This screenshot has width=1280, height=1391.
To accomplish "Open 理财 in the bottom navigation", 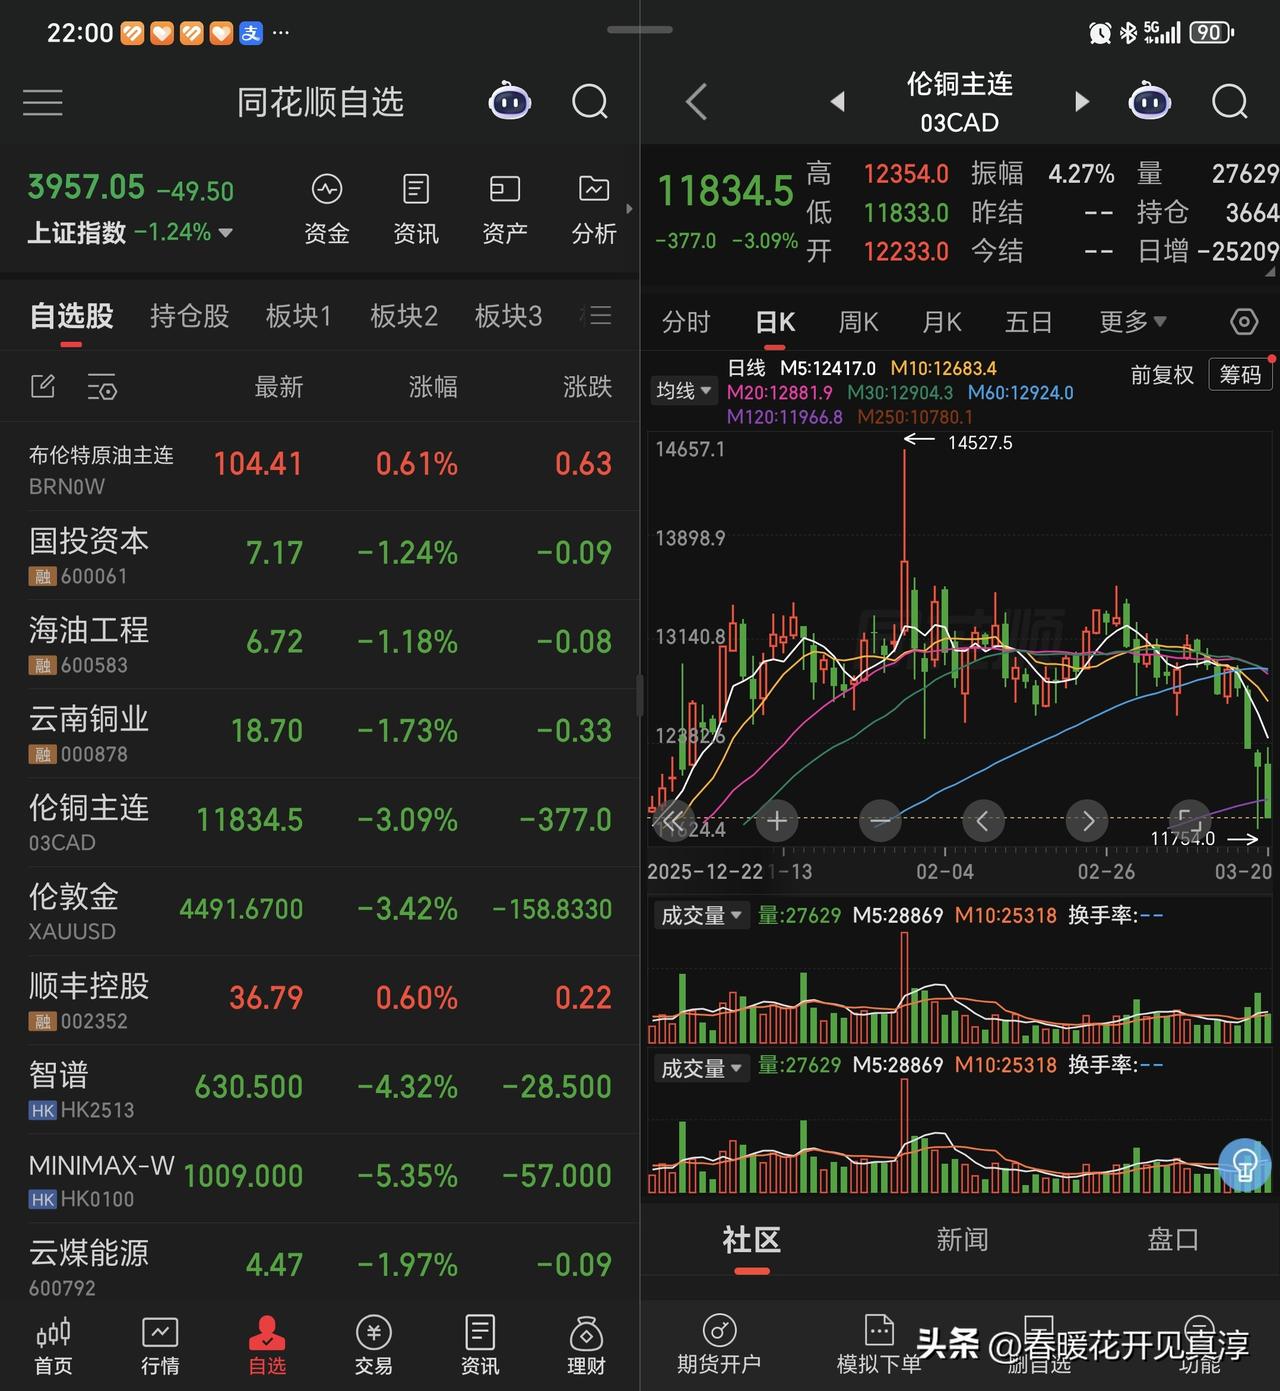I will click(x=586, y=1345).
